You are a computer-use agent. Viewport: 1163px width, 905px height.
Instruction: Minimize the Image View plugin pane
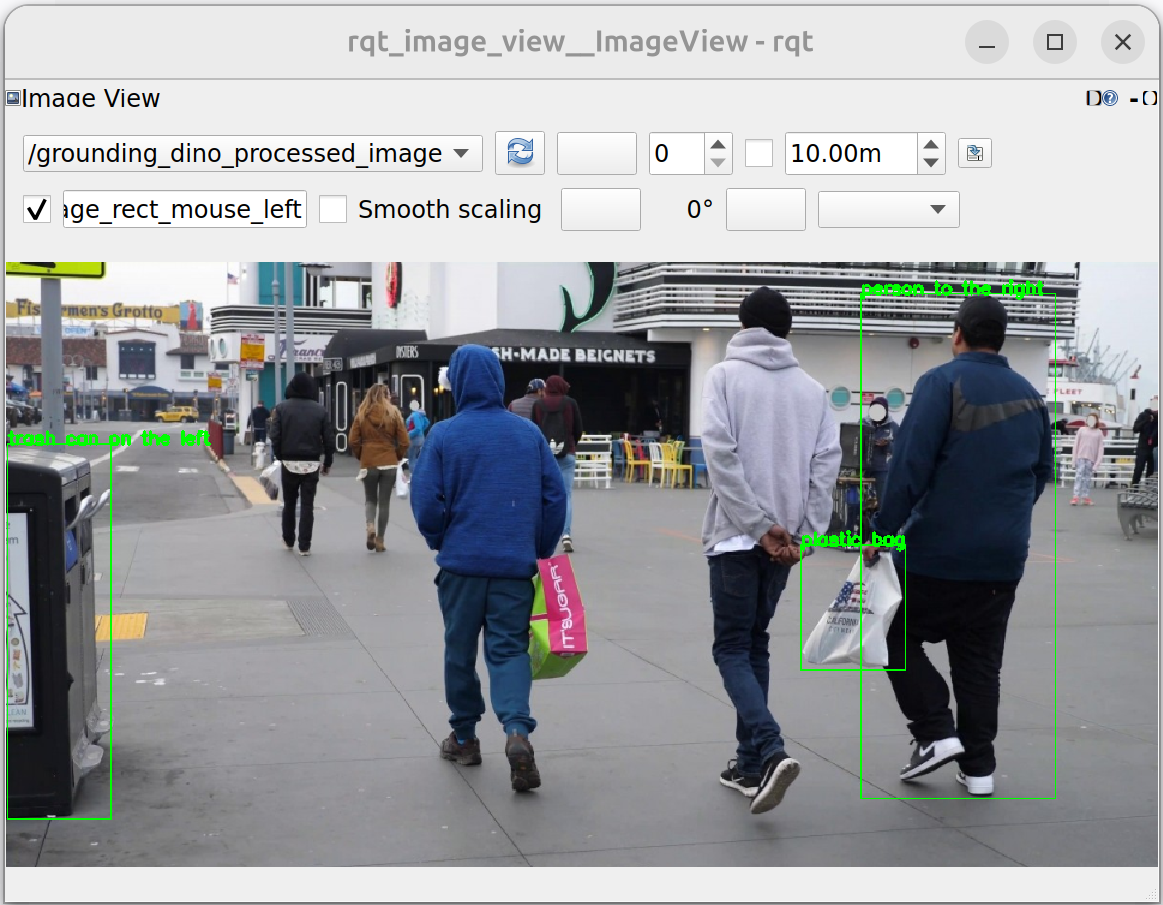[x=1135, y=99]
